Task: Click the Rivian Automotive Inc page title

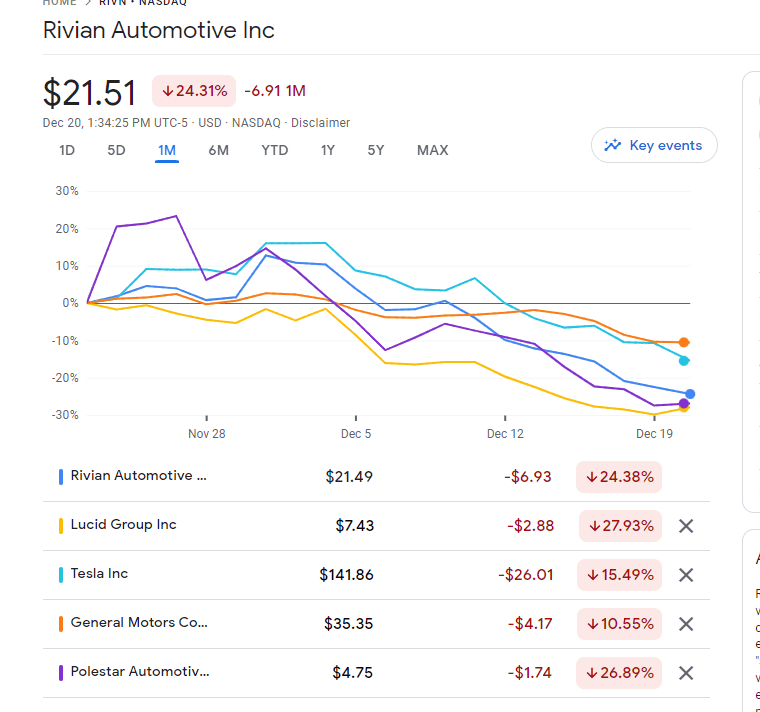Action: pos(158,30)
